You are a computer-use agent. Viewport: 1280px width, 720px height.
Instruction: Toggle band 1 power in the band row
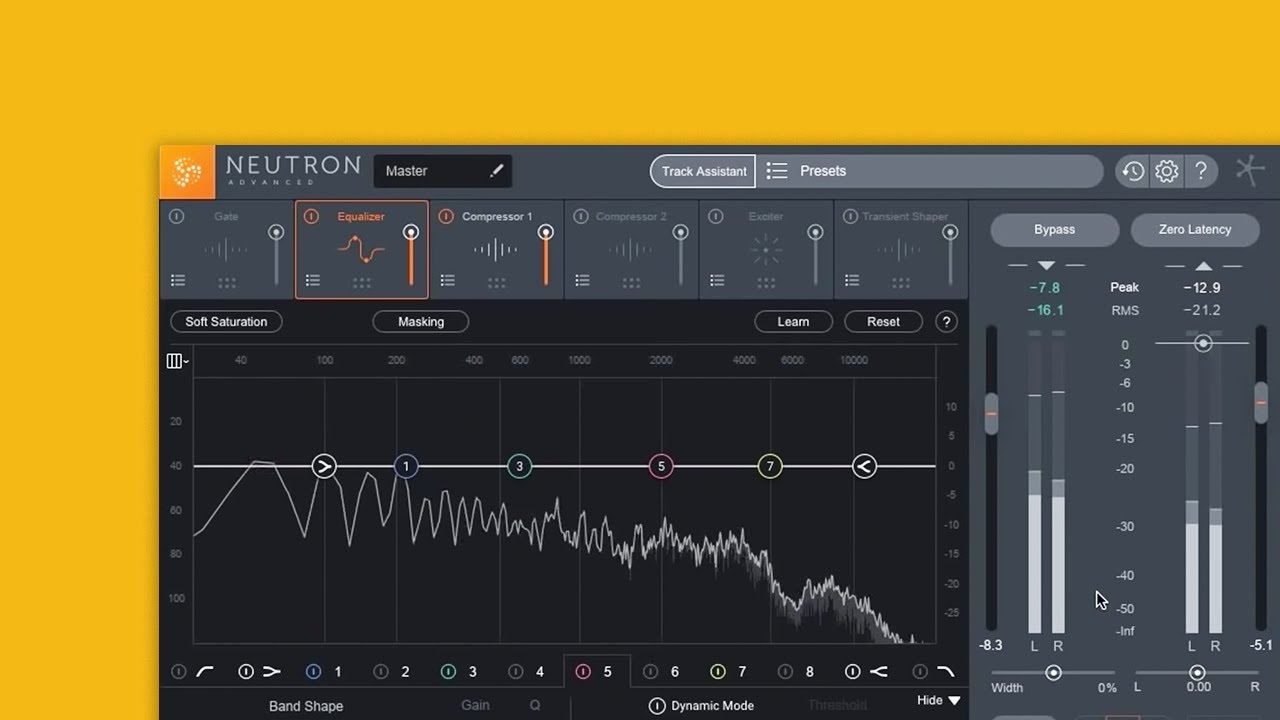(x=313, y=672)
